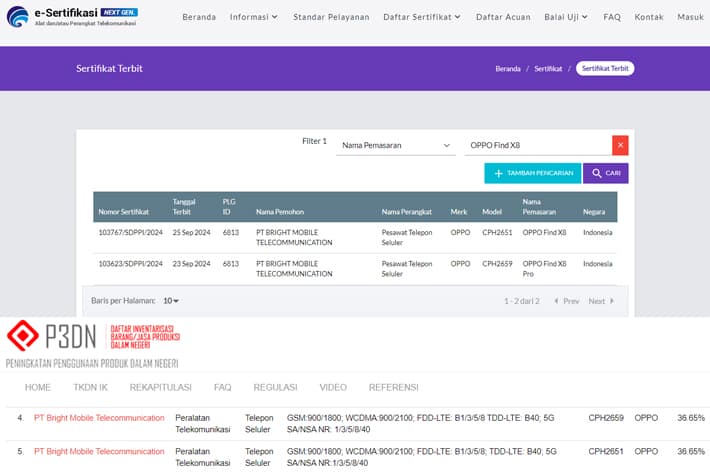The width and height of the screenshot is (710, 473).
Task: Click the Next pagination button
Action: pos(601,301)
